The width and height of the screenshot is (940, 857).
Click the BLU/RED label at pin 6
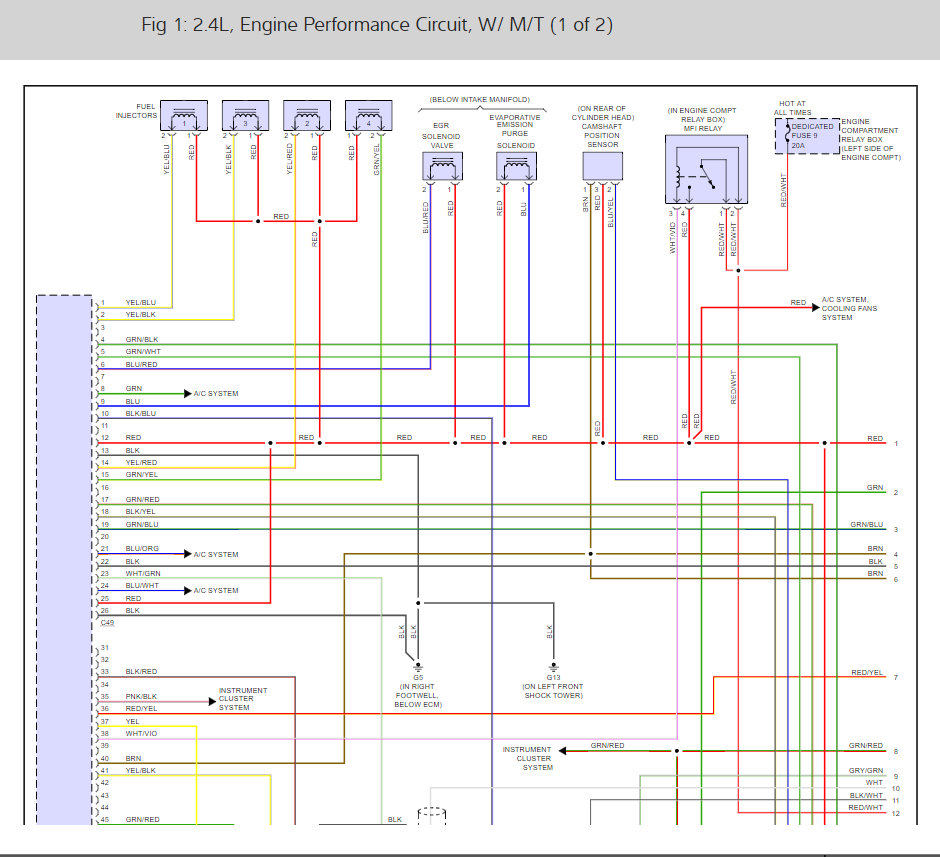coord(141,364)
